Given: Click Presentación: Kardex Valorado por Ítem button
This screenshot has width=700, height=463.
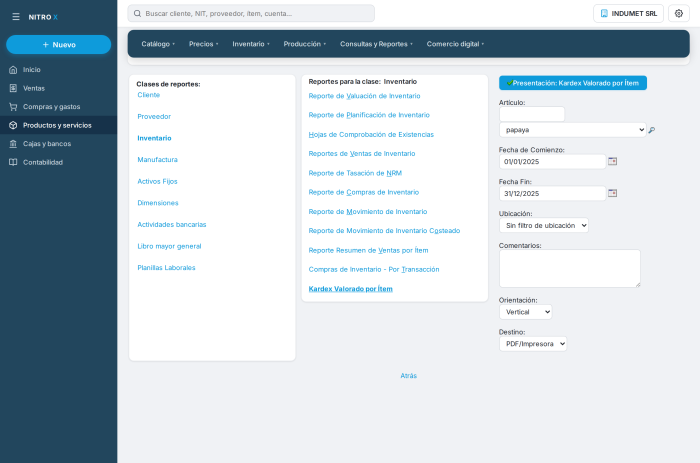Looking at the screenshot, I should pos(573,83).
